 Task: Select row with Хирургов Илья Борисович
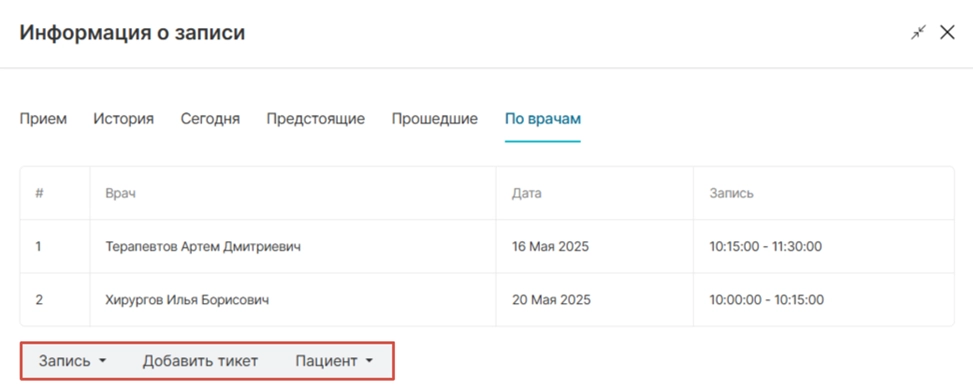(486, 300)
